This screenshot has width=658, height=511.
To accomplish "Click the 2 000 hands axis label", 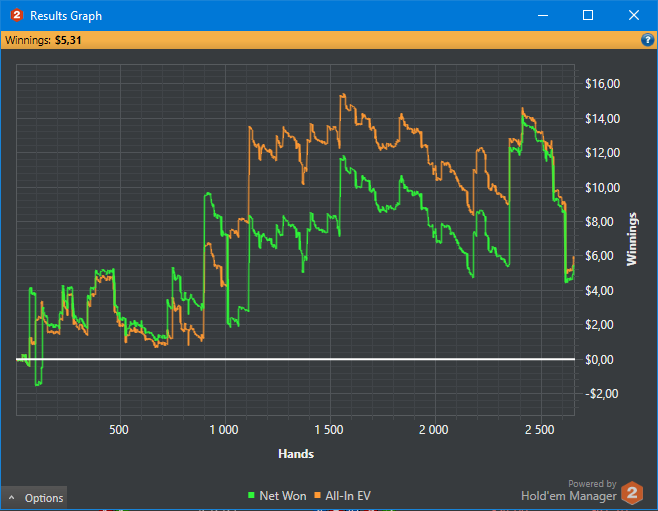I will tap(433, 430).
